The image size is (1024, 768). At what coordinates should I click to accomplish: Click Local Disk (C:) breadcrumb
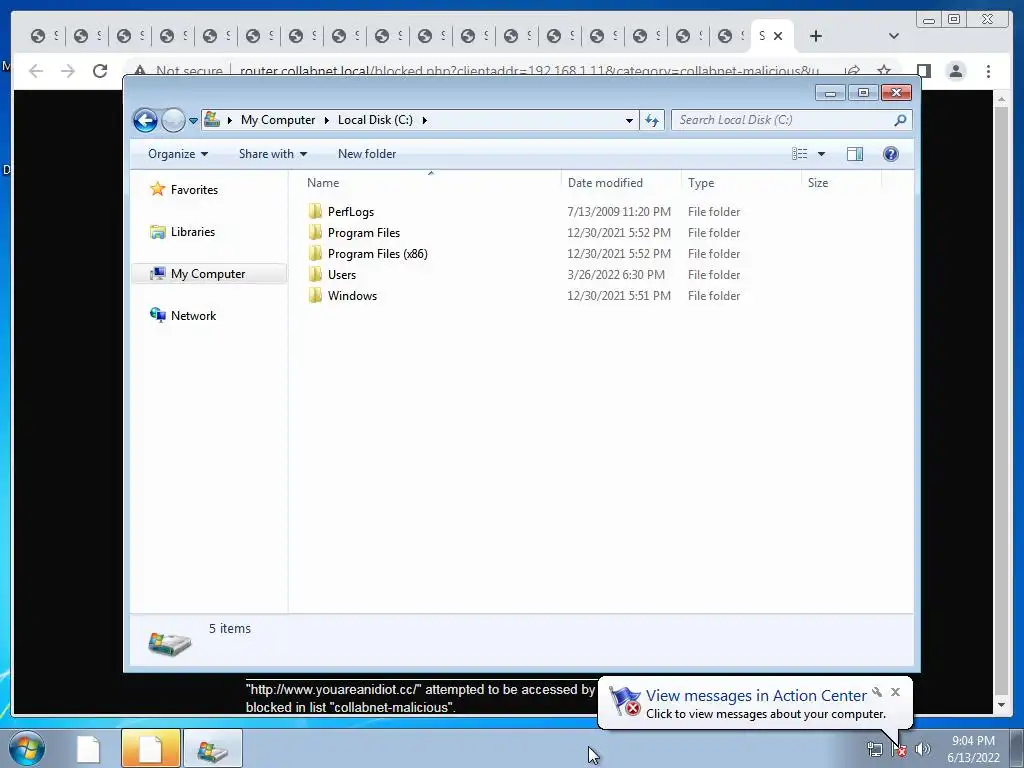pos(375,120)
